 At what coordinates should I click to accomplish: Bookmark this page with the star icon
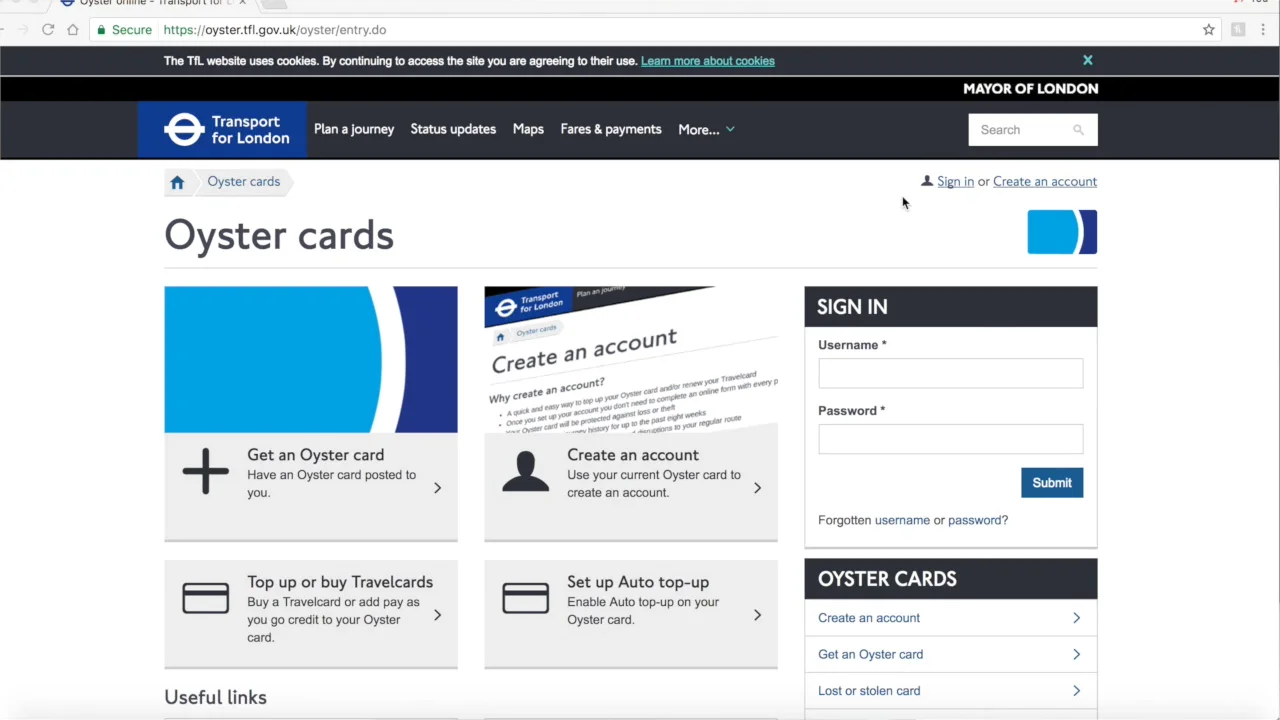tap(1209, 30)
